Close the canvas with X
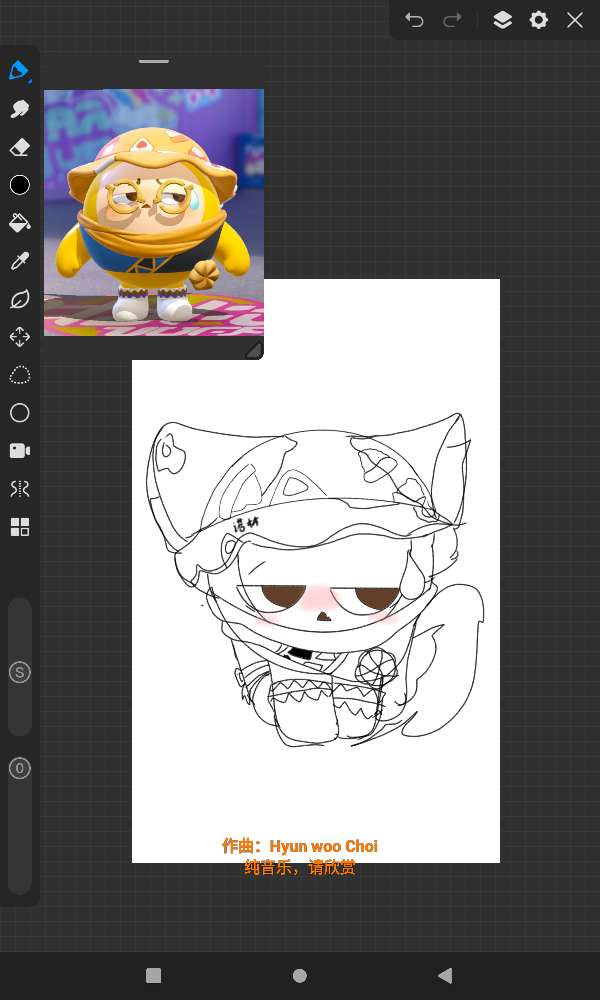The height and width of the screenshot is (1000, 600). tap(575, 20)
